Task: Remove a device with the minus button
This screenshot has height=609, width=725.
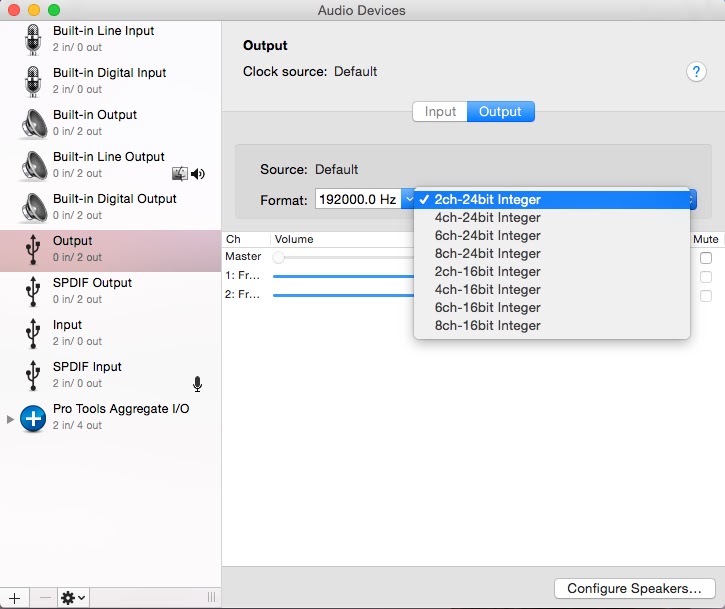Action: pyautogui.click(x=45, y=598)
